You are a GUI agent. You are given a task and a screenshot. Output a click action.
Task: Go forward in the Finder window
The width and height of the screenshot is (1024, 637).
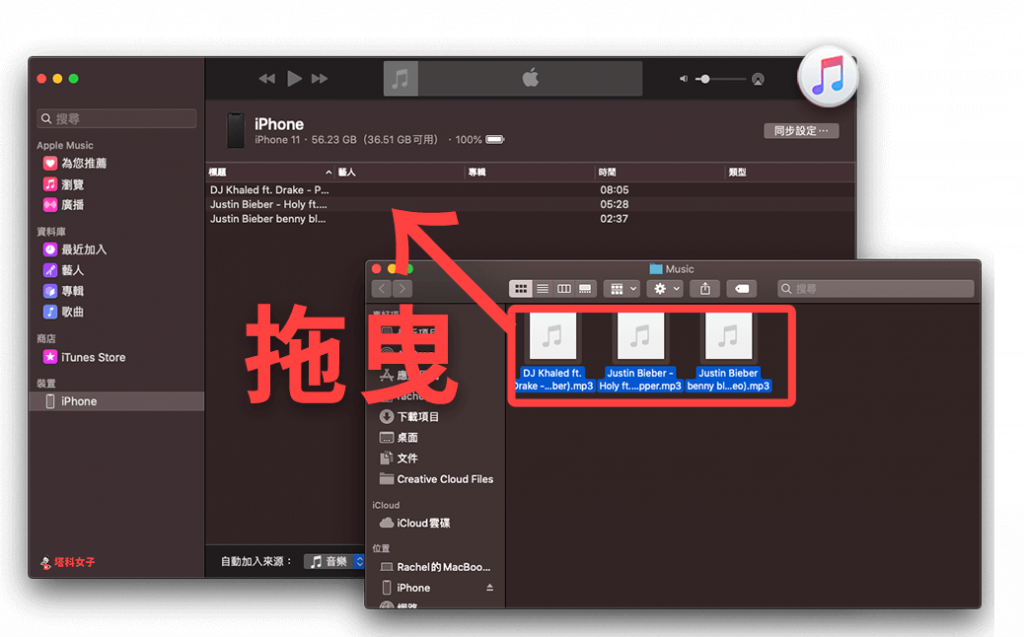point(402,289)
